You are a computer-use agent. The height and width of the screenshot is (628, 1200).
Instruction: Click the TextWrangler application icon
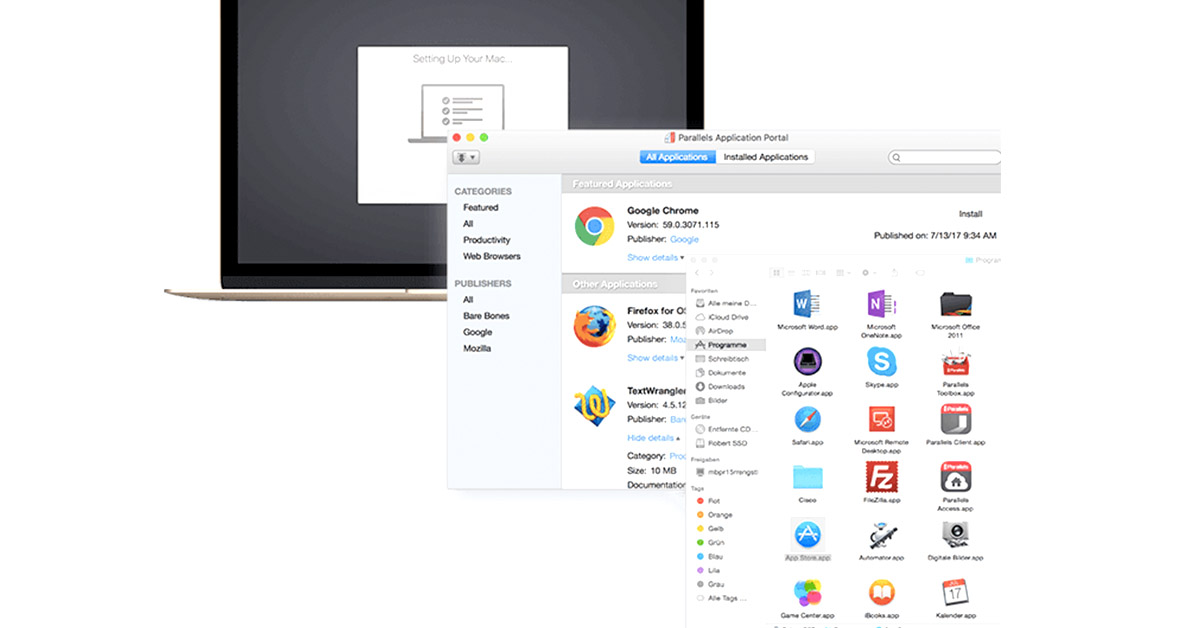coord(594,405)
